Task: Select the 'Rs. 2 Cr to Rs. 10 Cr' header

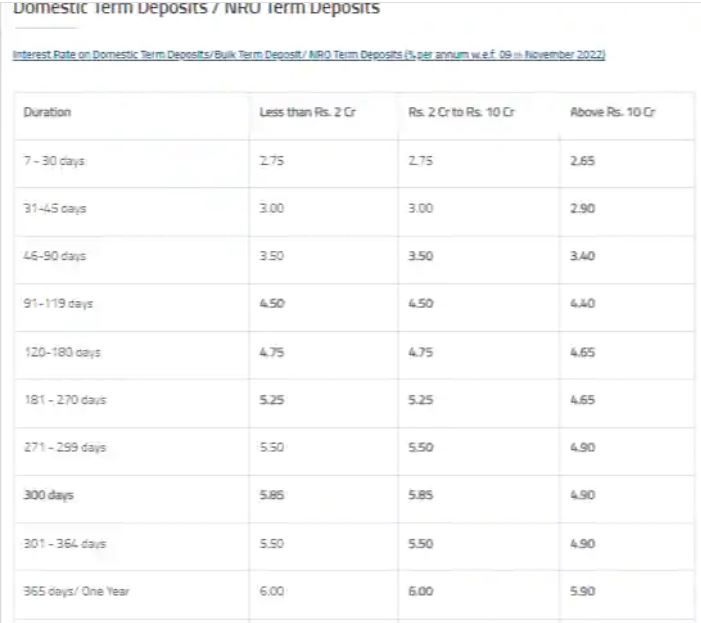Action: coord(461,112)
